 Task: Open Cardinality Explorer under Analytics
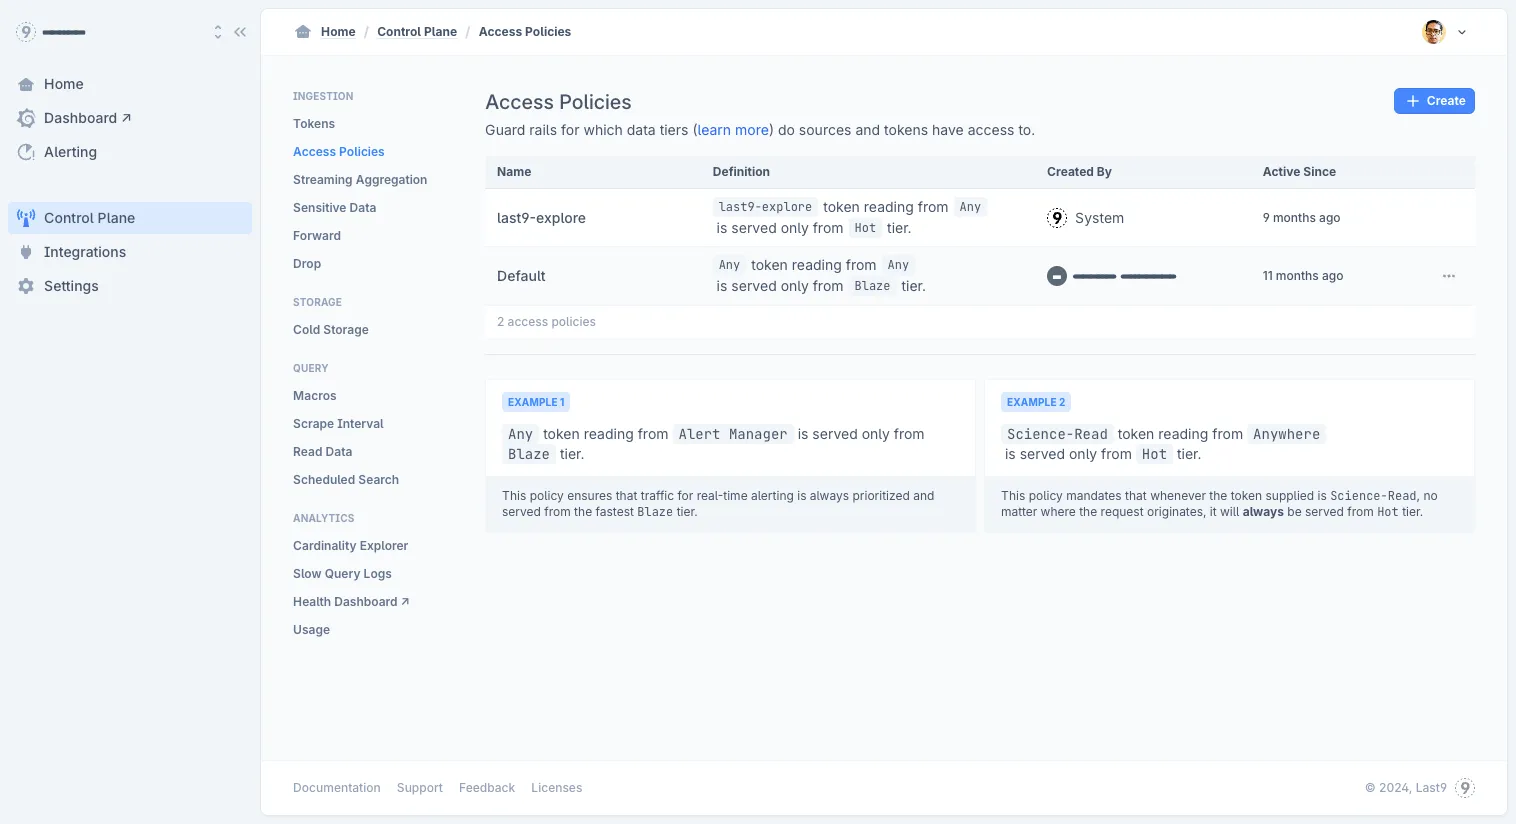pos(350,546)
